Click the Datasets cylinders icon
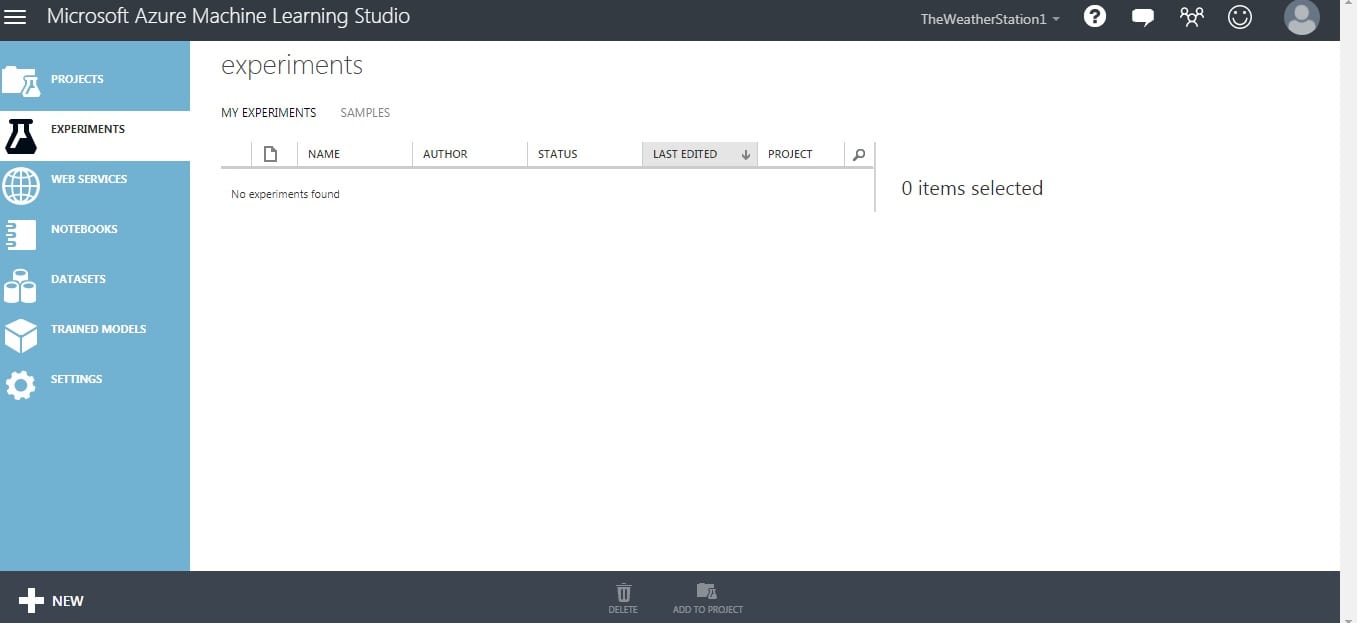The width and height of the screenshot is (1357, 623). (21, 286)
